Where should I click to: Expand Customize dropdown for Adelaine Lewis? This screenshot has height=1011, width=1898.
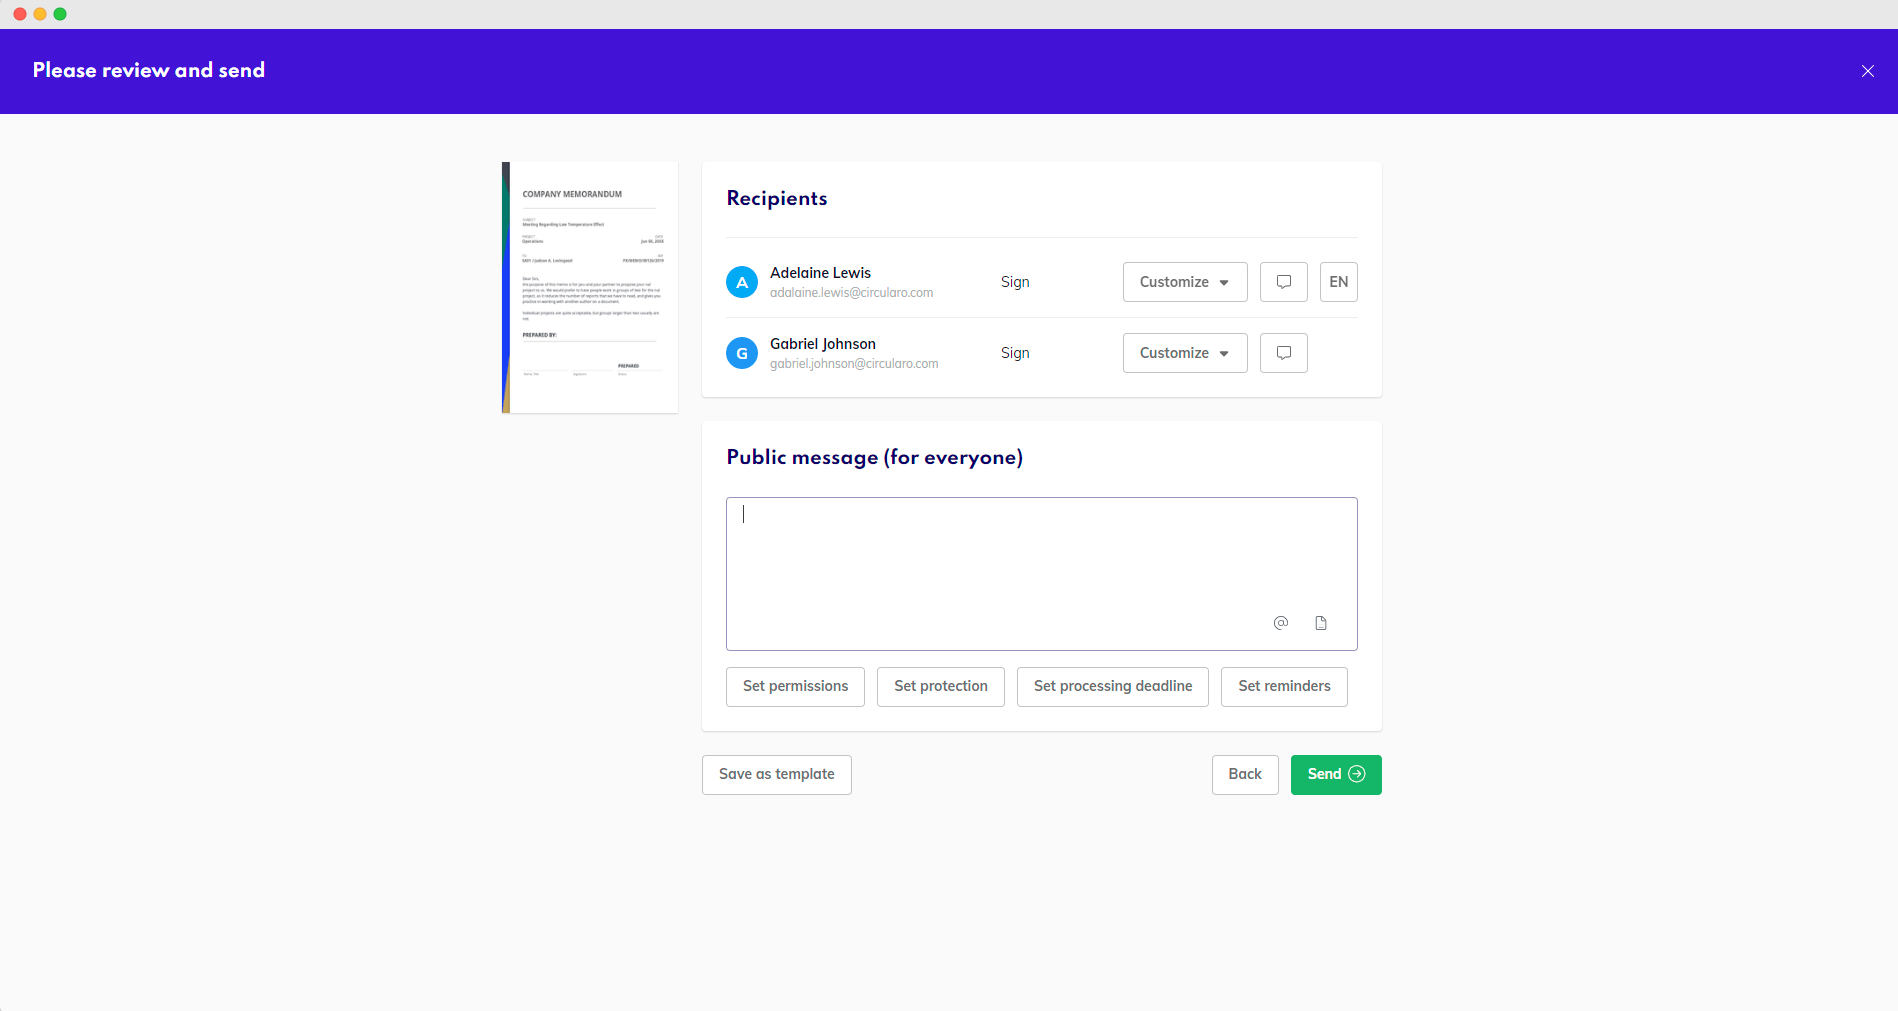(1184, 282)
